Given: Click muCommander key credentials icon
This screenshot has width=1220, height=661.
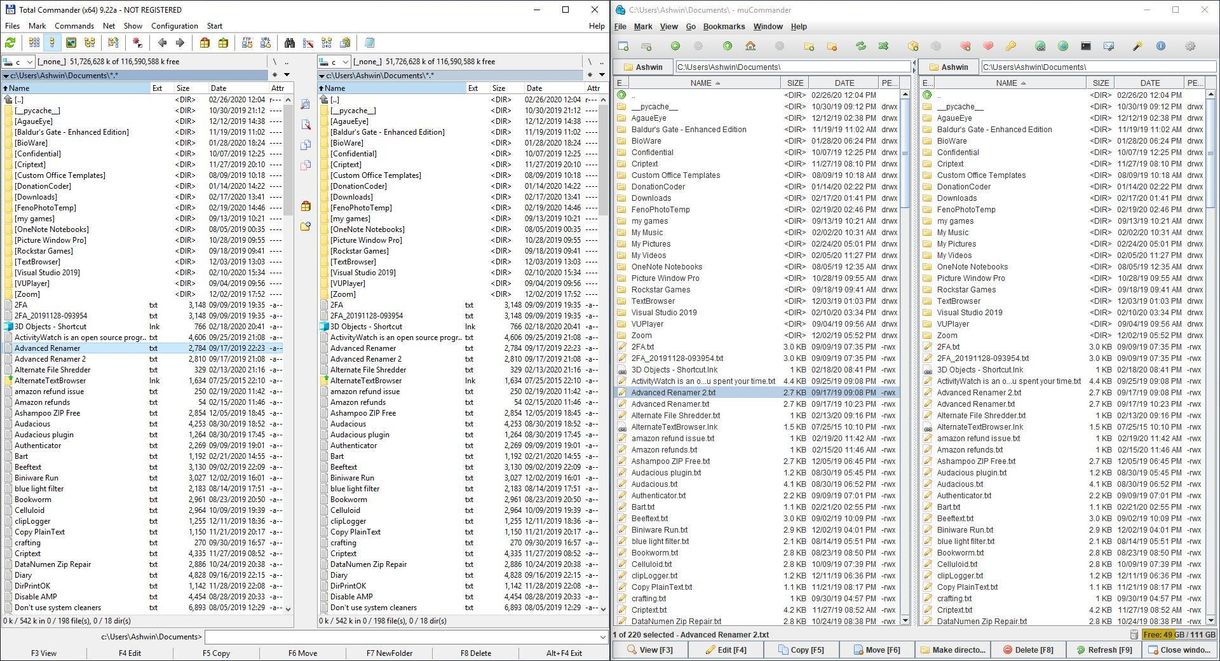Looking at the screenshot, I should (x=1010, y=46).
